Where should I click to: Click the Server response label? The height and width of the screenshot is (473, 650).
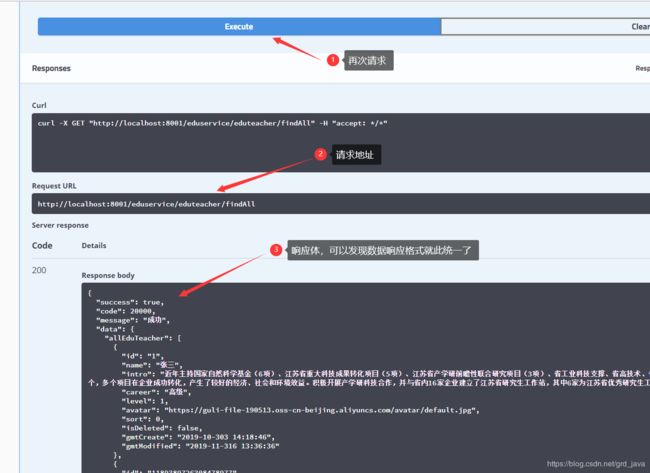click(60, 225)
